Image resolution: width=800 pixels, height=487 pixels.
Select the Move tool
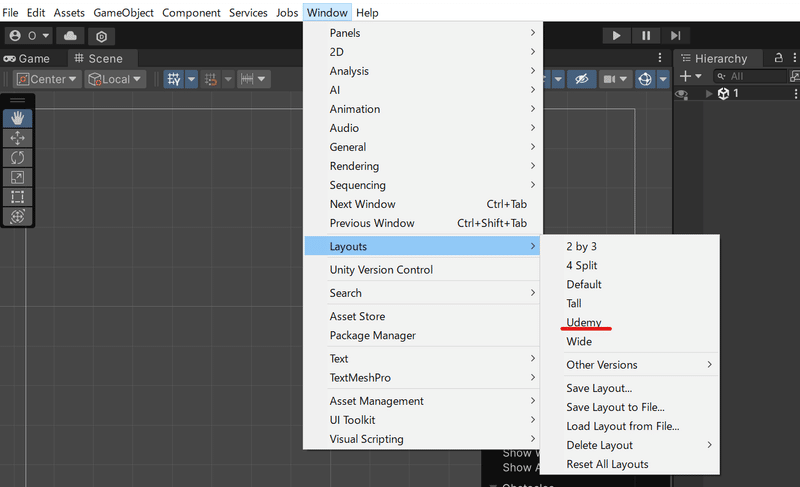[17, 138]
